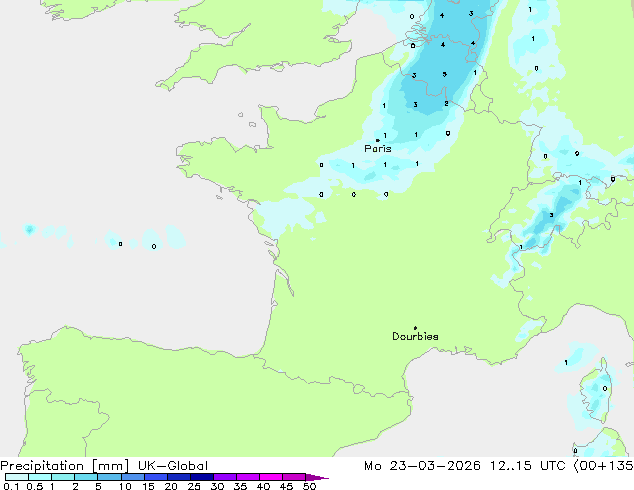Click the Dourbies location label

[x=415, y=336]
